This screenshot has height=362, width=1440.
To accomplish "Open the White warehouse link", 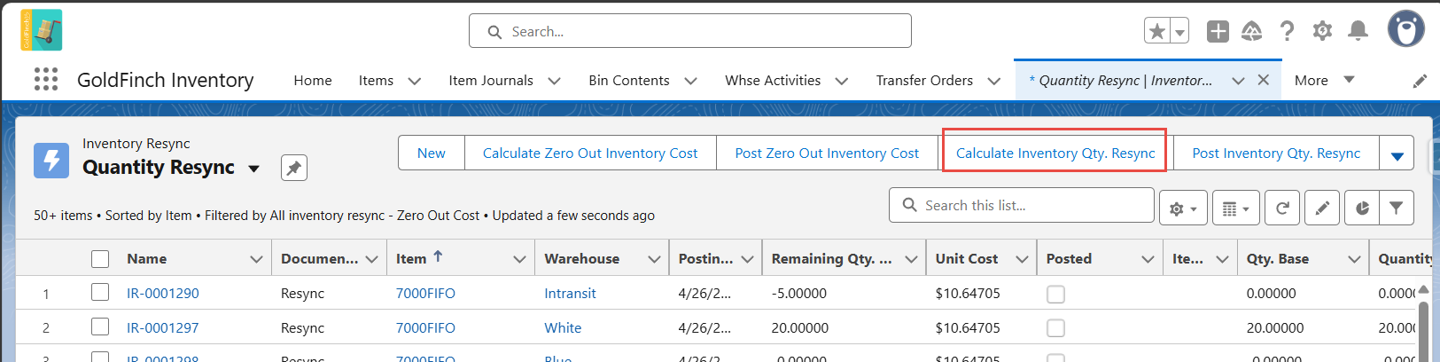I will (x=563, y=328).
